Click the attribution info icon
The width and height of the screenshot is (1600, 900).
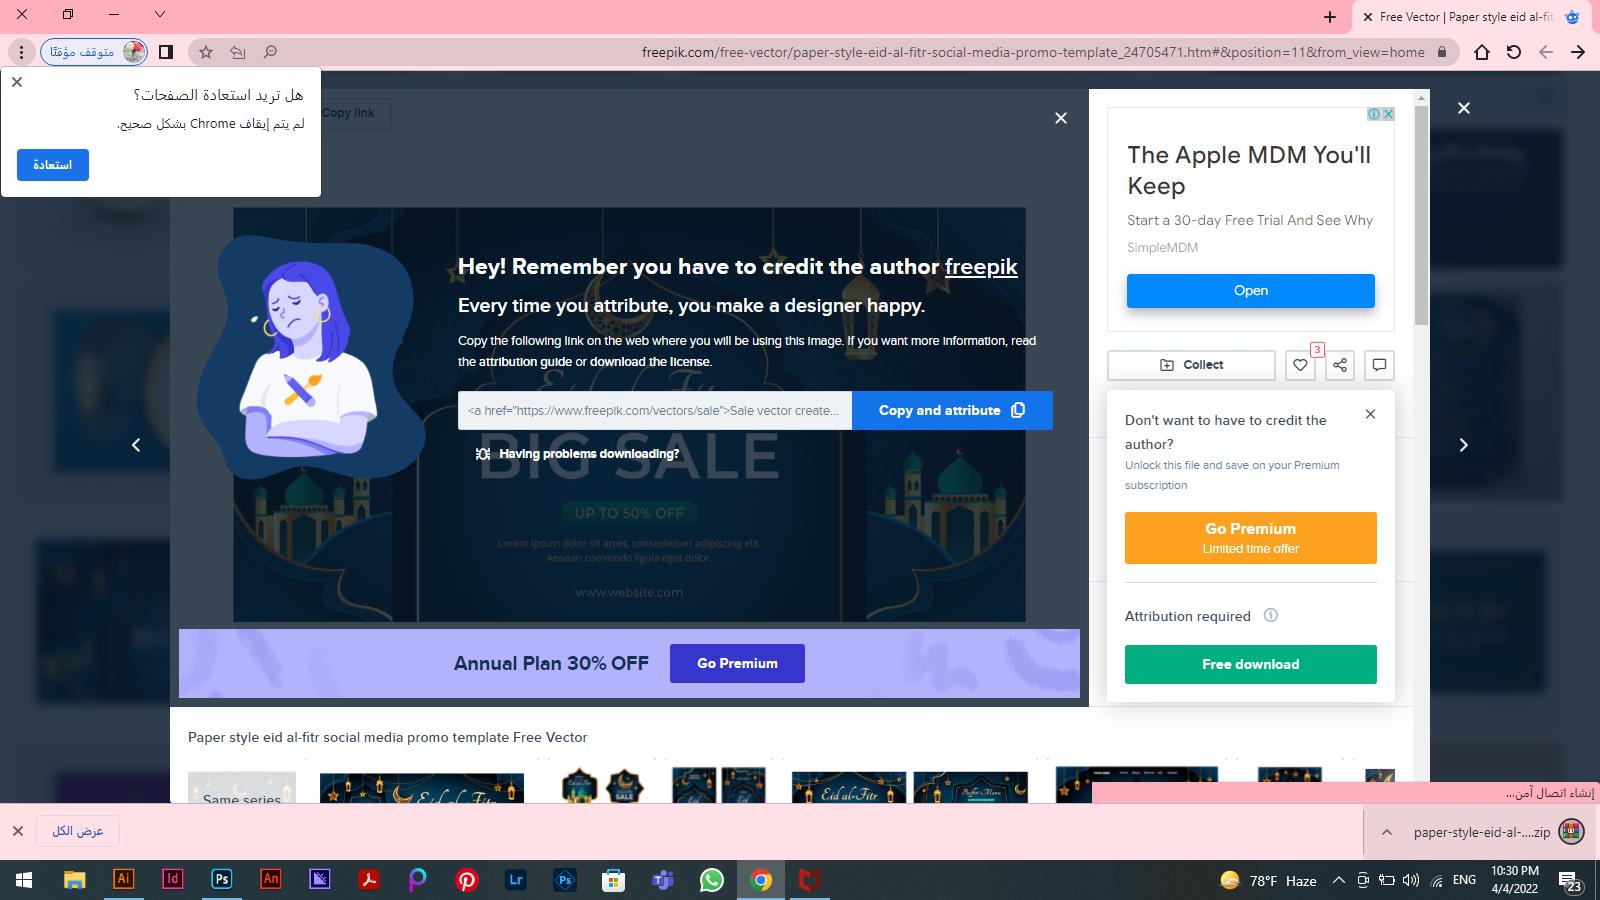[x=1271, y=616]
